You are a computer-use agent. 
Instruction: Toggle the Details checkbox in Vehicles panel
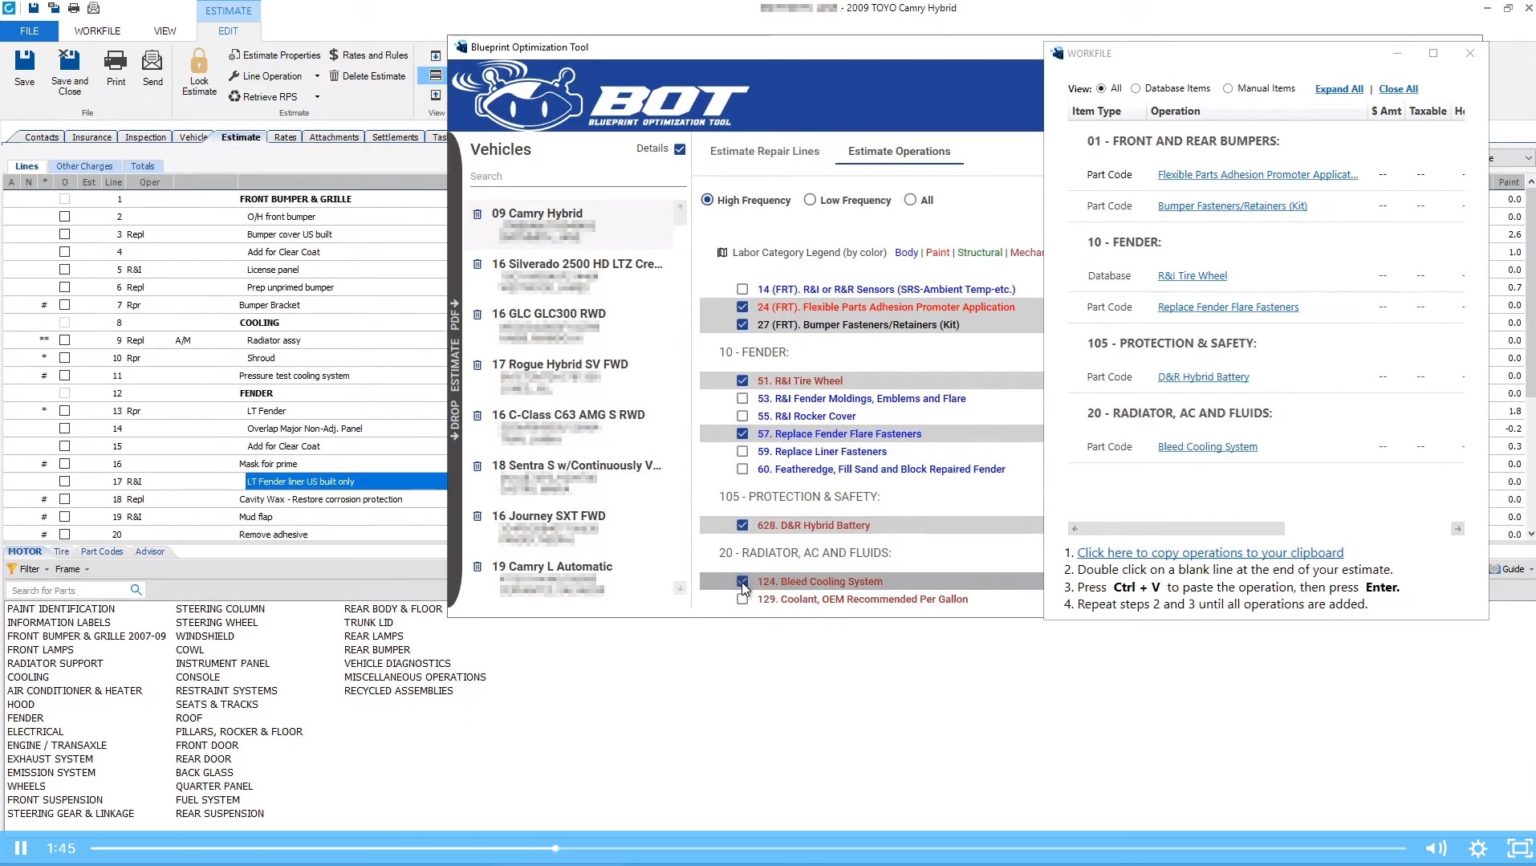[x=680, y=149]
